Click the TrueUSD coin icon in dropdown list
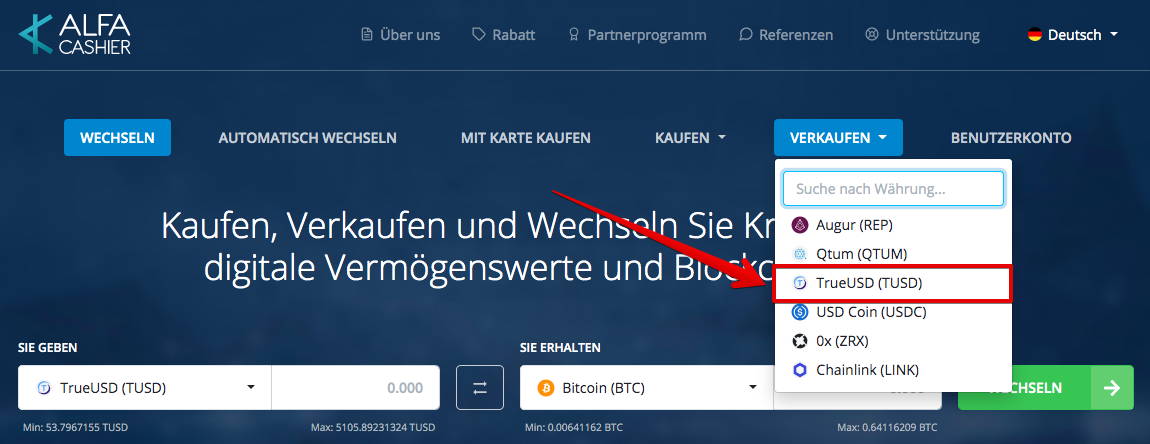Screen dimensions: 1150x444 (x=800, y=283)
